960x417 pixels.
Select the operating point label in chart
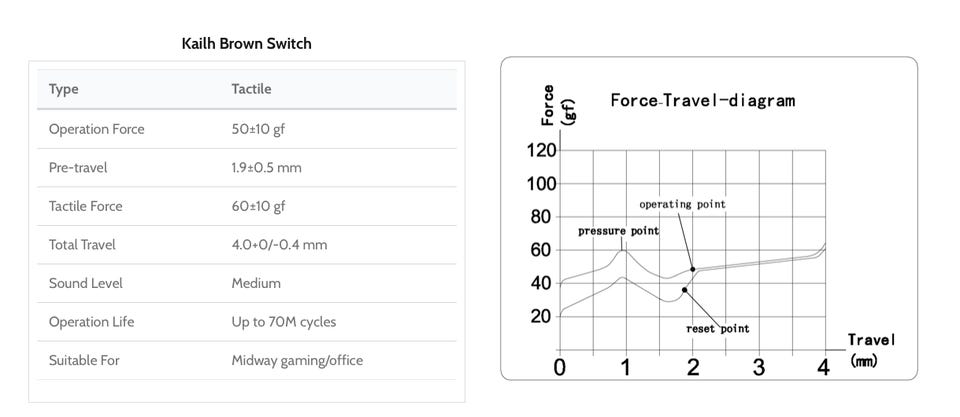point(682,204)
